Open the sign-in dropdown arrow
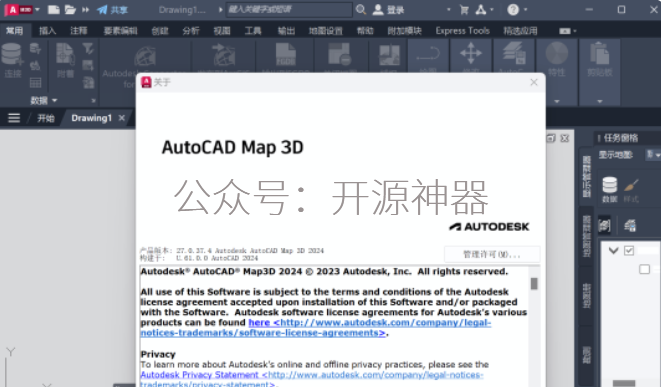 click(449, 9)
